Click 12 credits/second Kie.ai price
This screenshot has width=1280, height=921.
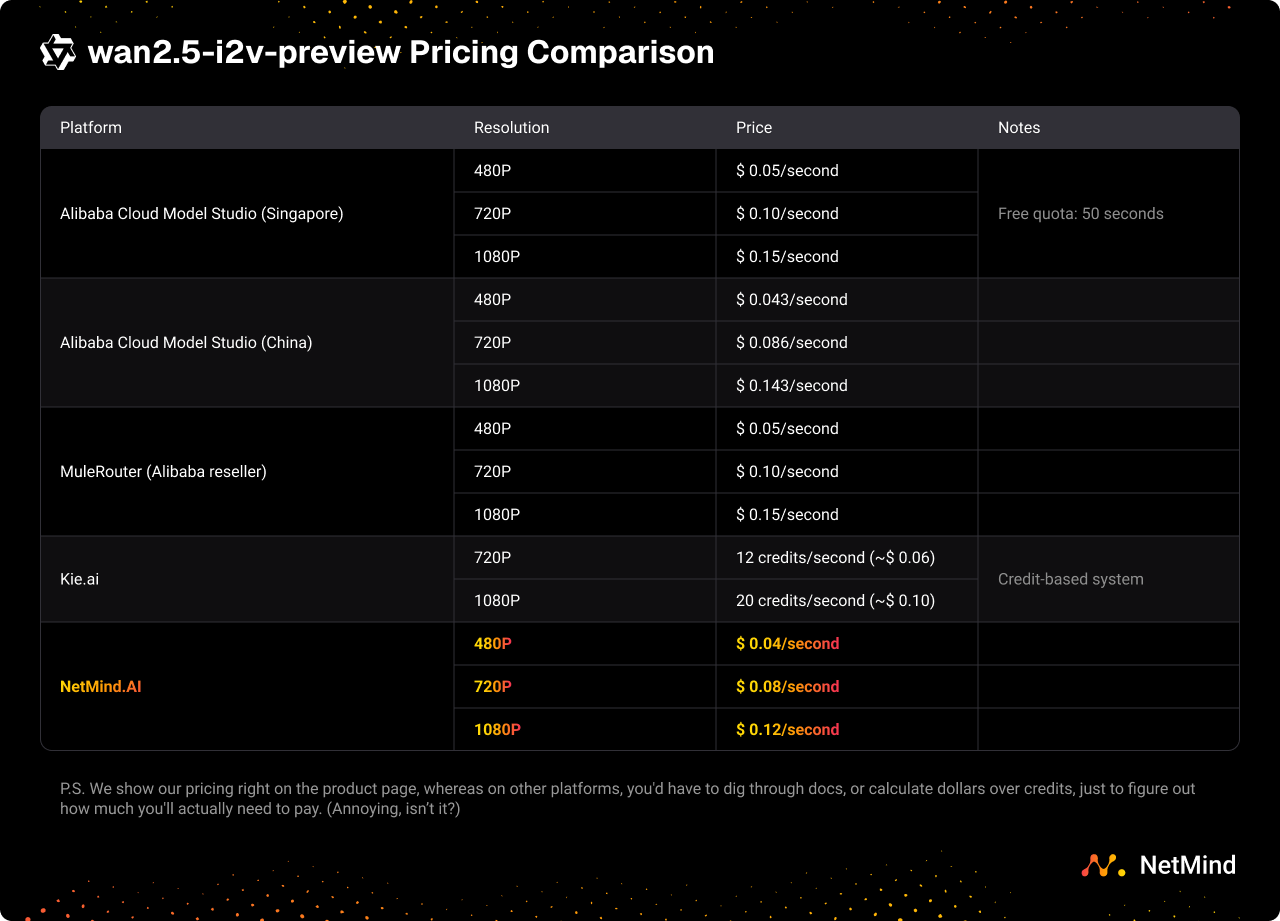[x=835, y=558]
